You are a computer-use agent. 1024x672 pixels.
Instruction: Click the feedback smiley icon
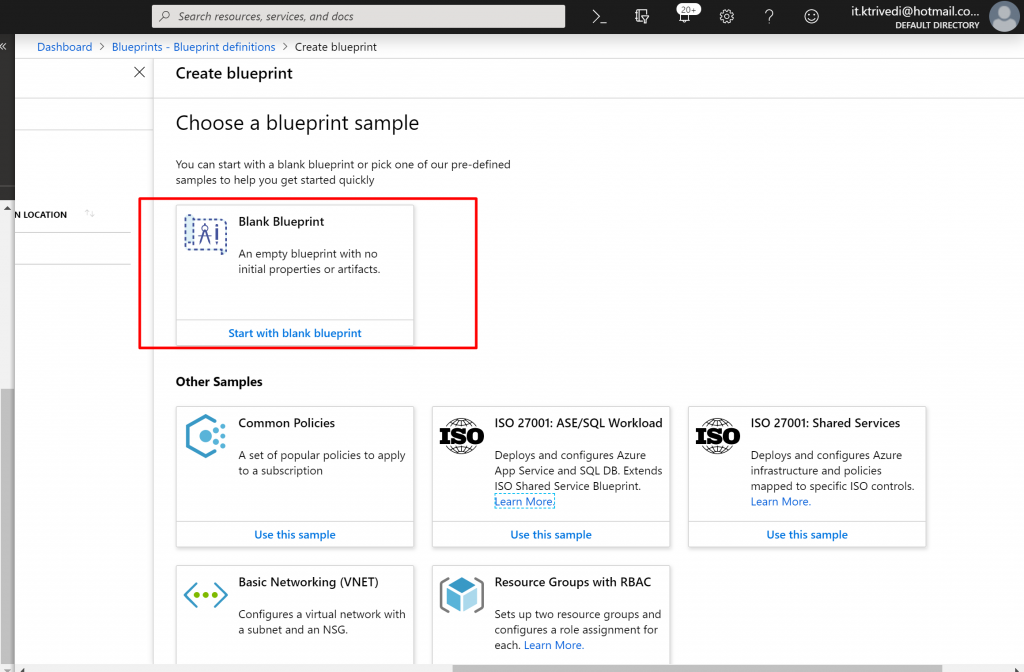click(811, 16)
